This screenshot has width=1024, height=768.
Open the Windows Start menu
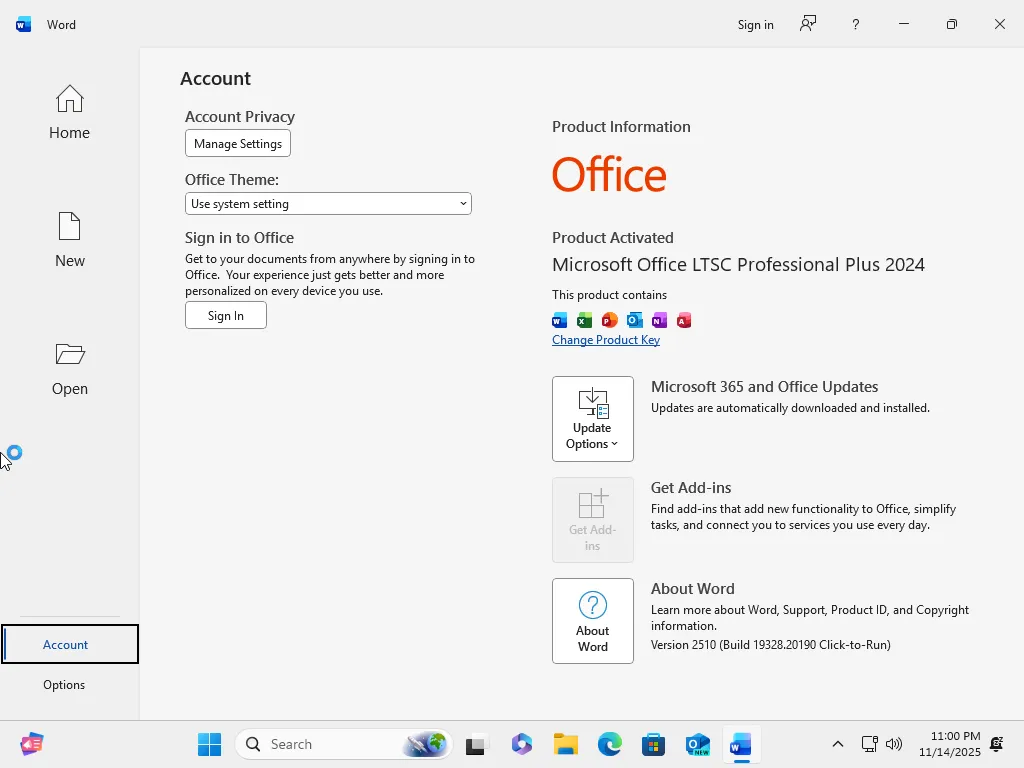point(210,744)
